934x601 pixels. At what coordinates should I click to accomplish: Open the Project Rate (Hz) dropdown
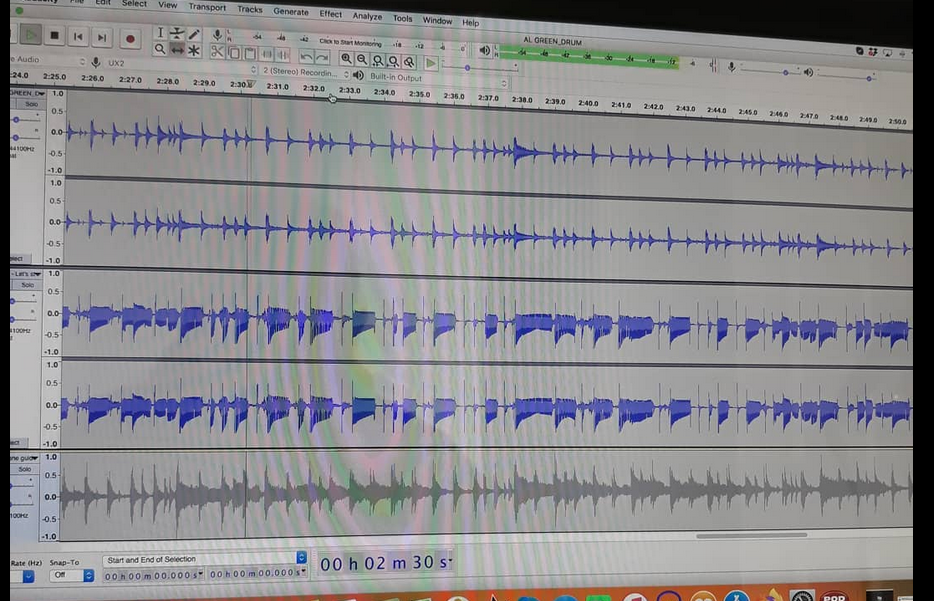click(x=23, y=576)
